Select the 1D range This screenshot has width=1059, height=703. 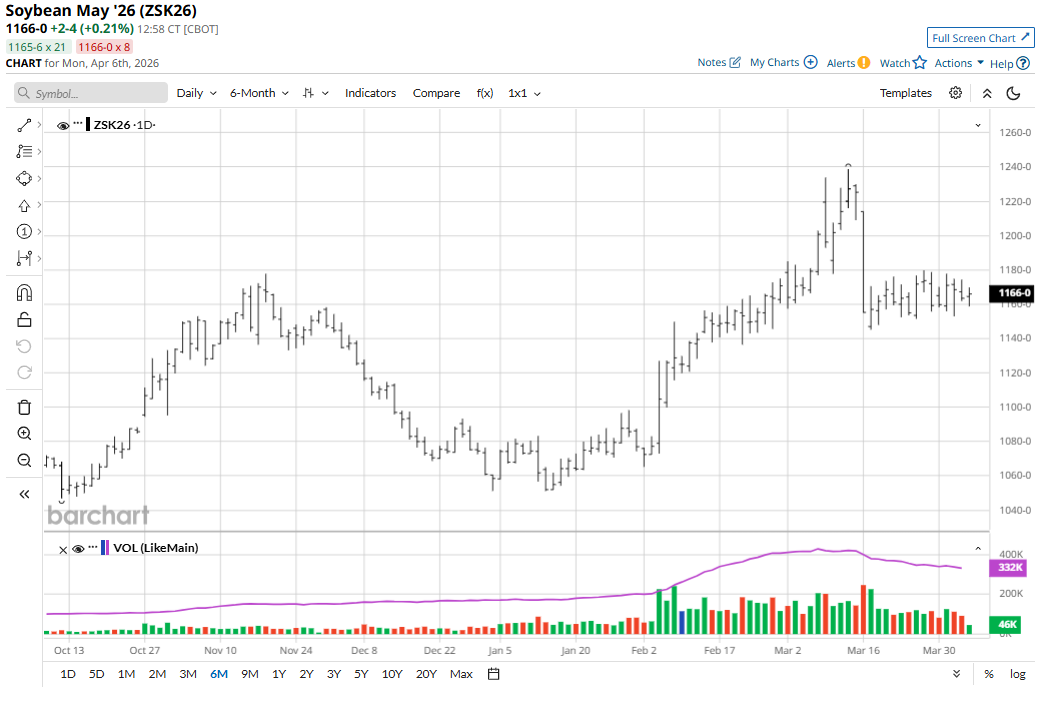click(68, 674)
